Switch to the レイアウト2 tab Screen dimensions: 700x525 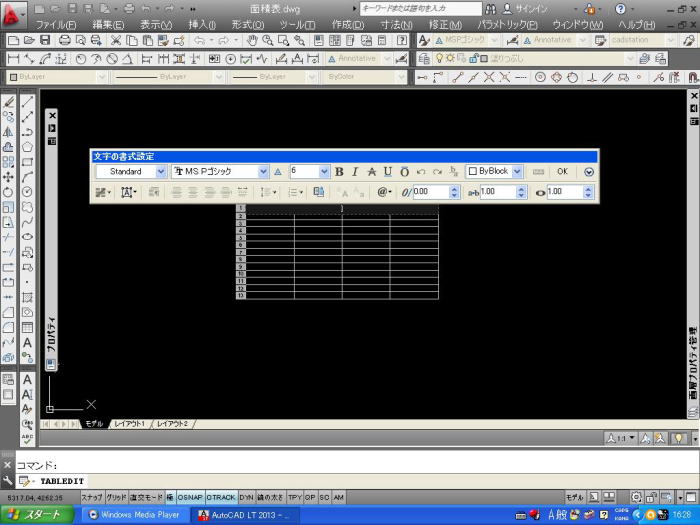point(173,424)
